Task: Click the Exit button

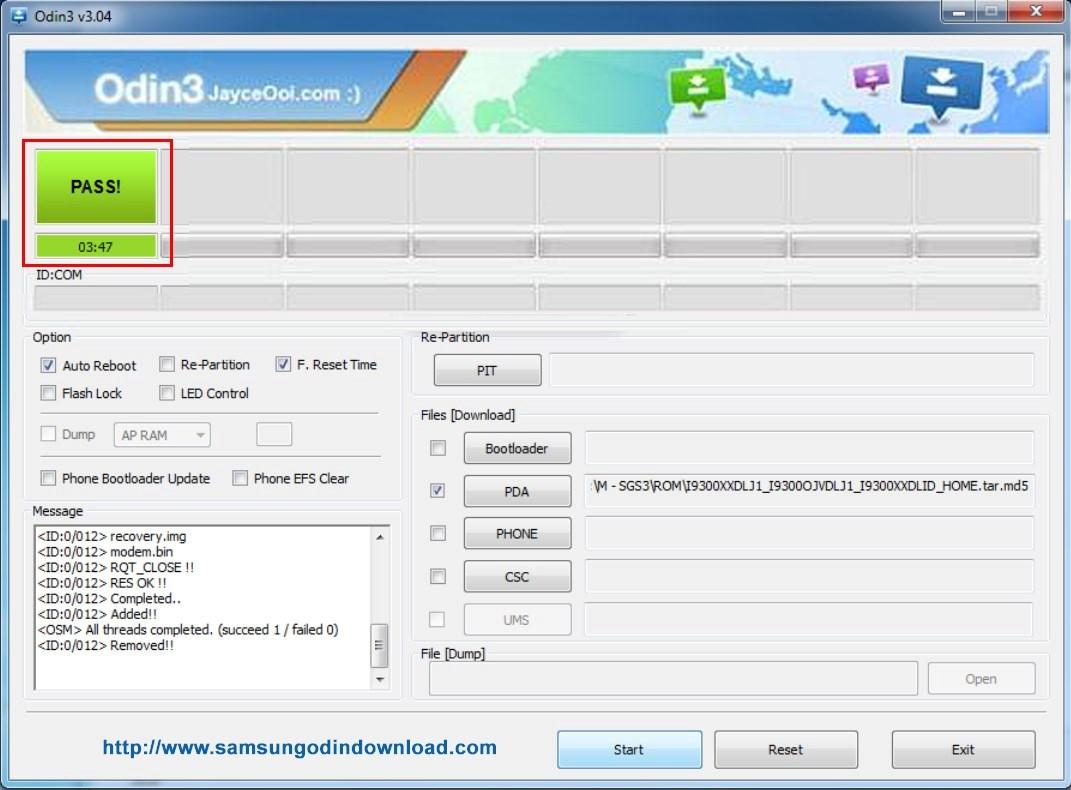Action: [963, 750]
